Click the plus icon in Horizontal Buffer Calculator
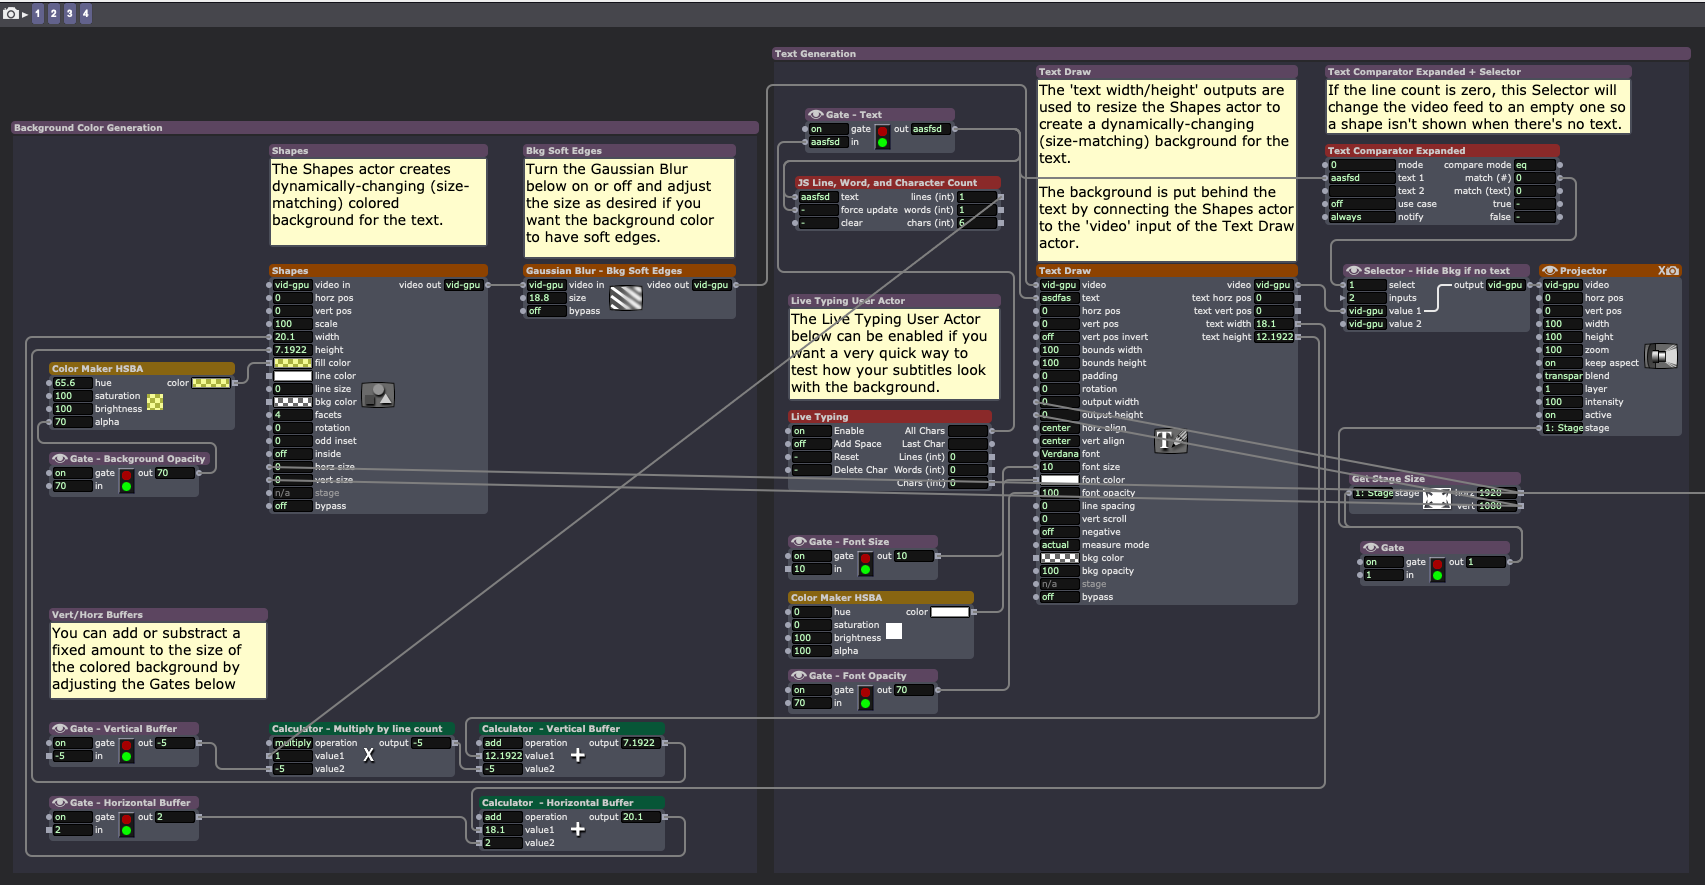 [x=577, y=829]
